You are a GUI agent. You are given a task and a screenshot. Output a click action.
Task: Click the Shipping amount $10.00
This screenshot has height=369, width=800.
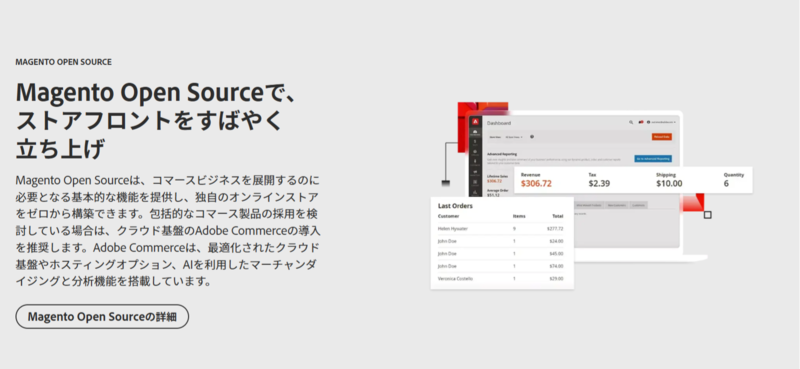pos(669,183)
